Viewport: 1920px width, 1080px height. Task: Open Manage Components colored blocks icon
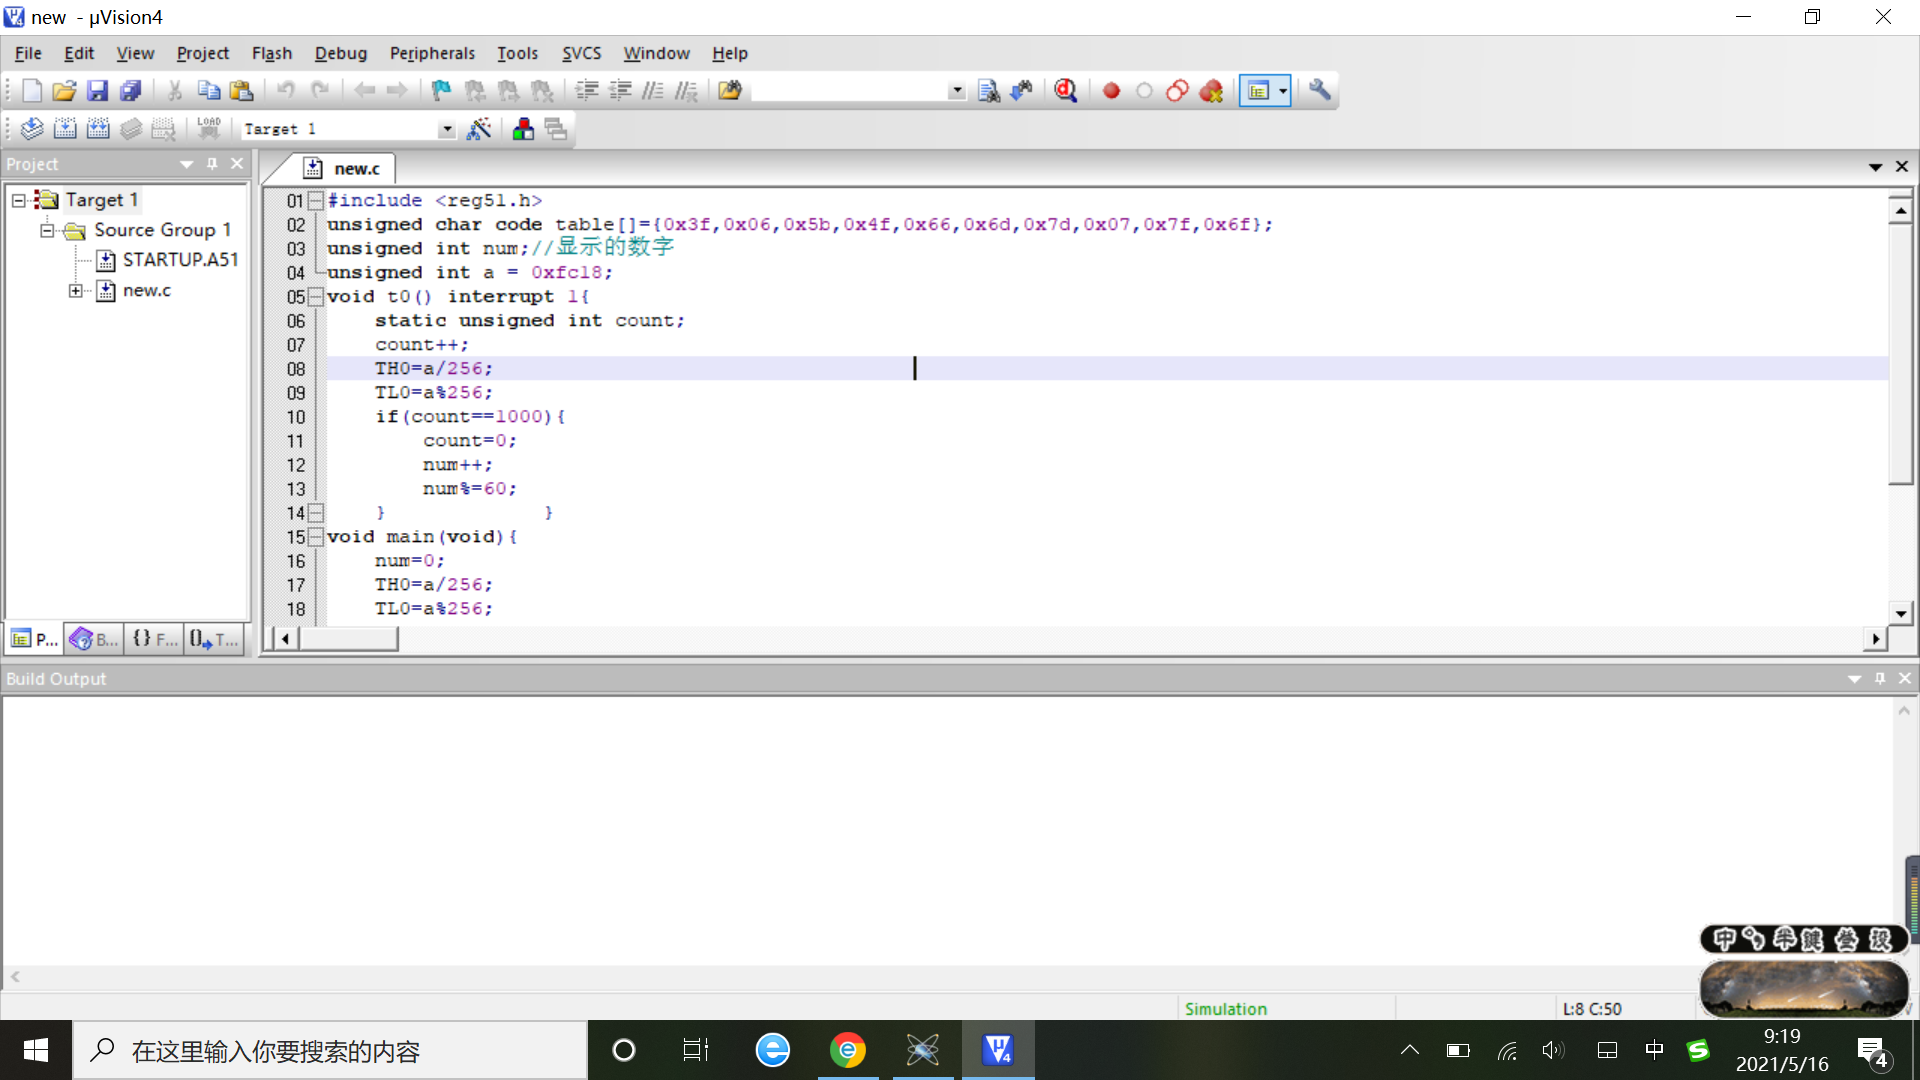pyautogui.click(x=523, y=129)
